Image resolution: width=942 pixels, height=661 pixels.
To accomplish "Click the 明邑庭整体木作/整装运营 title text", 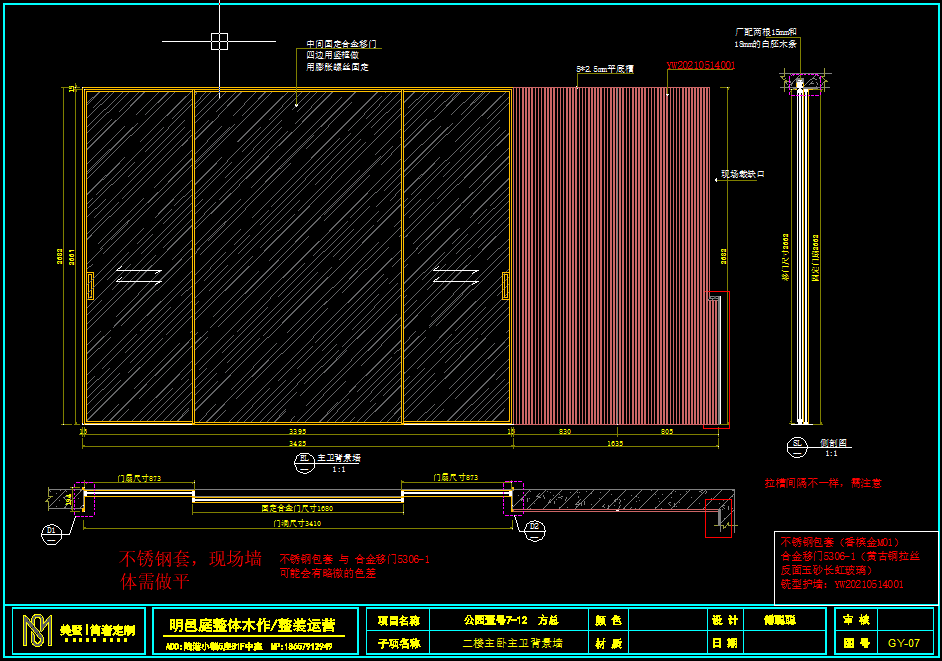I will 251,624.
